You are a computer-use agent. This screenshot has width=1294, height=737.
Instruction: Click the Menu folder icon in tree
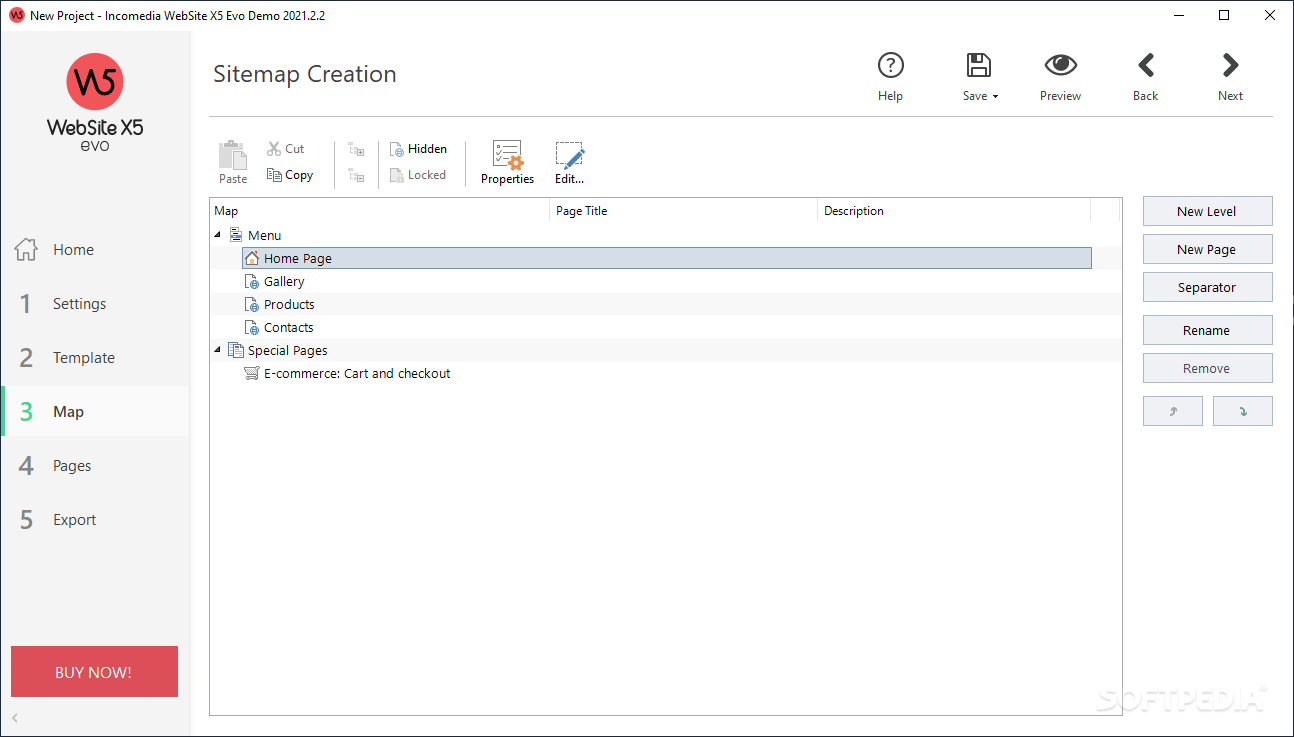(236, 235)
